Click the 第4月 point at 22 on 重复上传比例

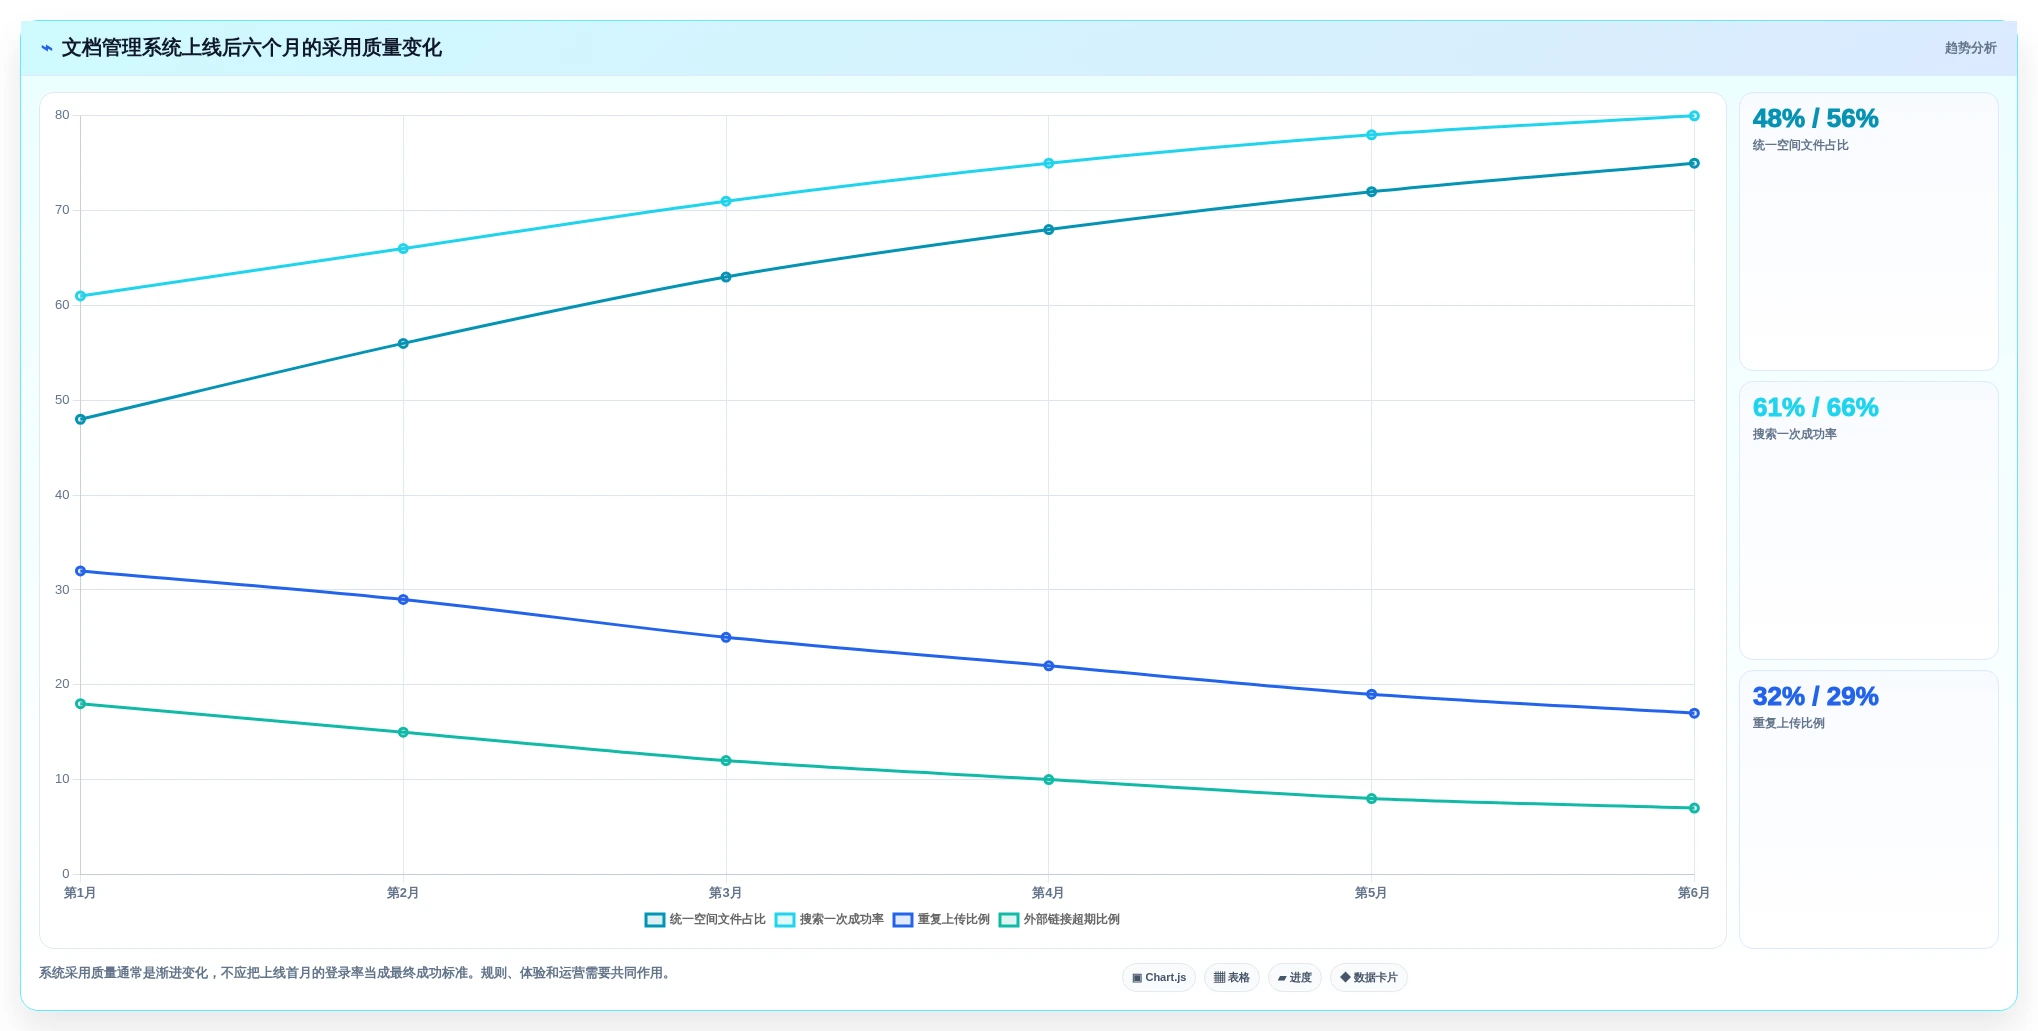tap(1049, 666)
